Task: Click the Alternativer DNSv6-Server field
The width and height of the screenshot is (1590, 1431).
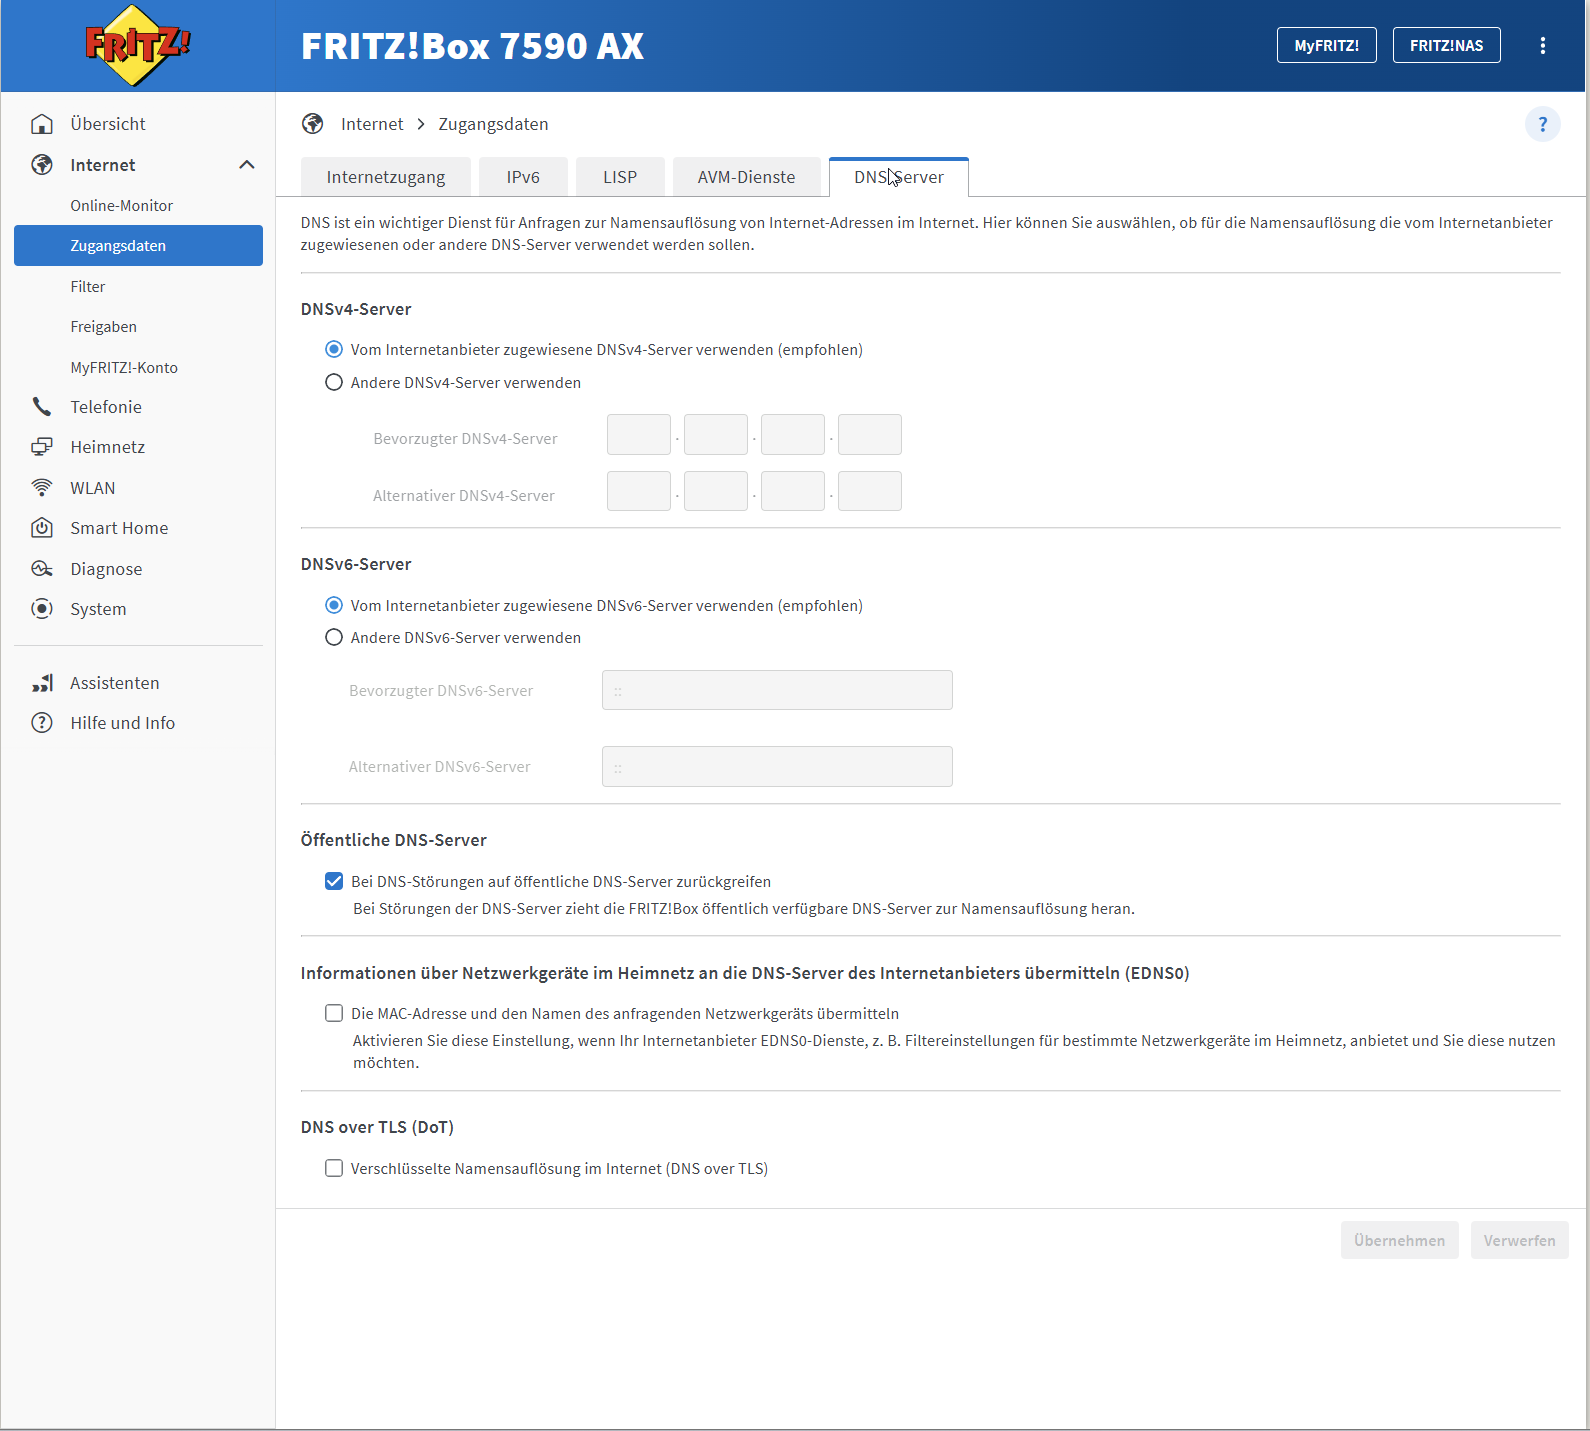Action: [777, 767]
